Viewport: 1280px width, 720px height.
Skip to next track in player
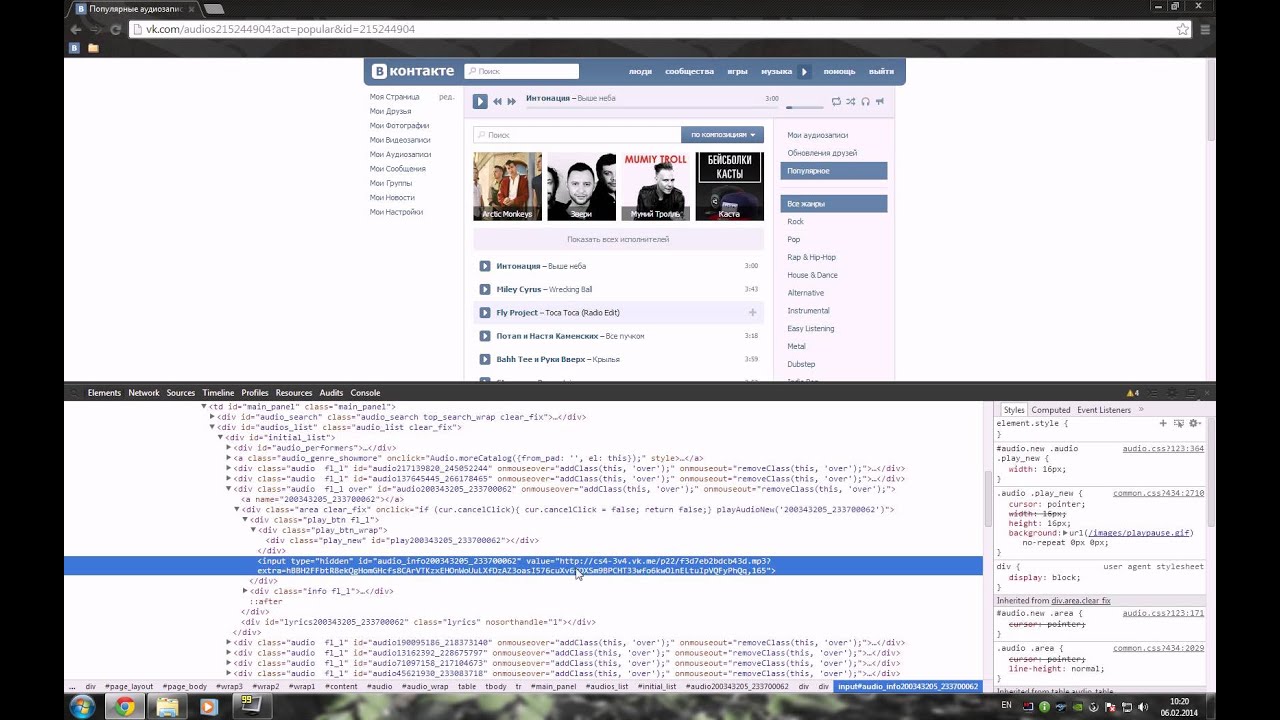pos(511,101)
